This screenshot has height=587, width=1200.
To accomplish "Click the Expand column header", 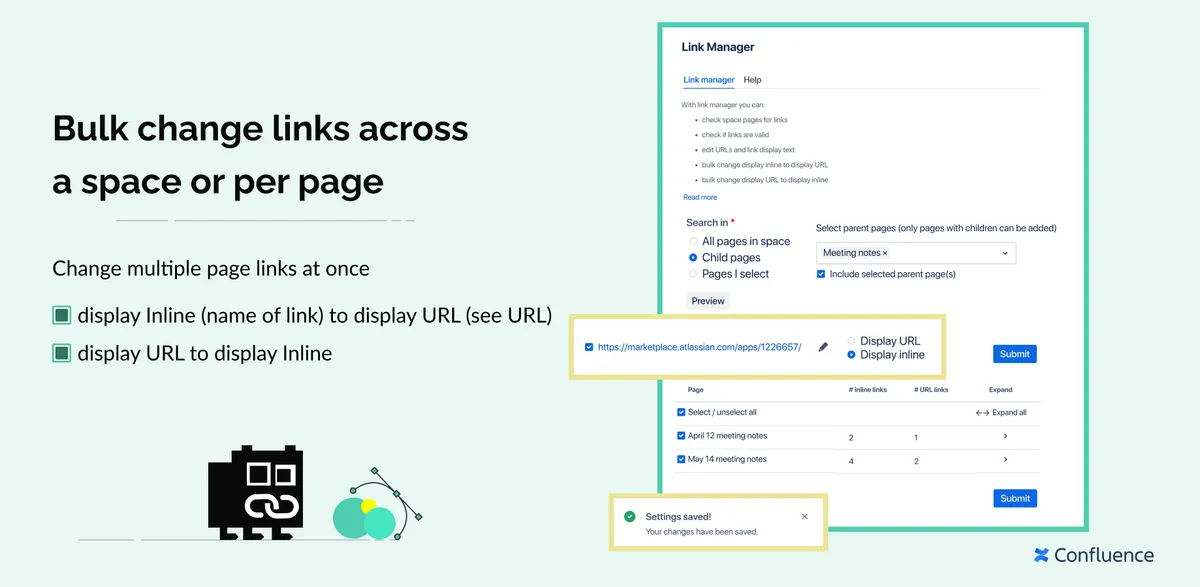I will coord(1001,390).
